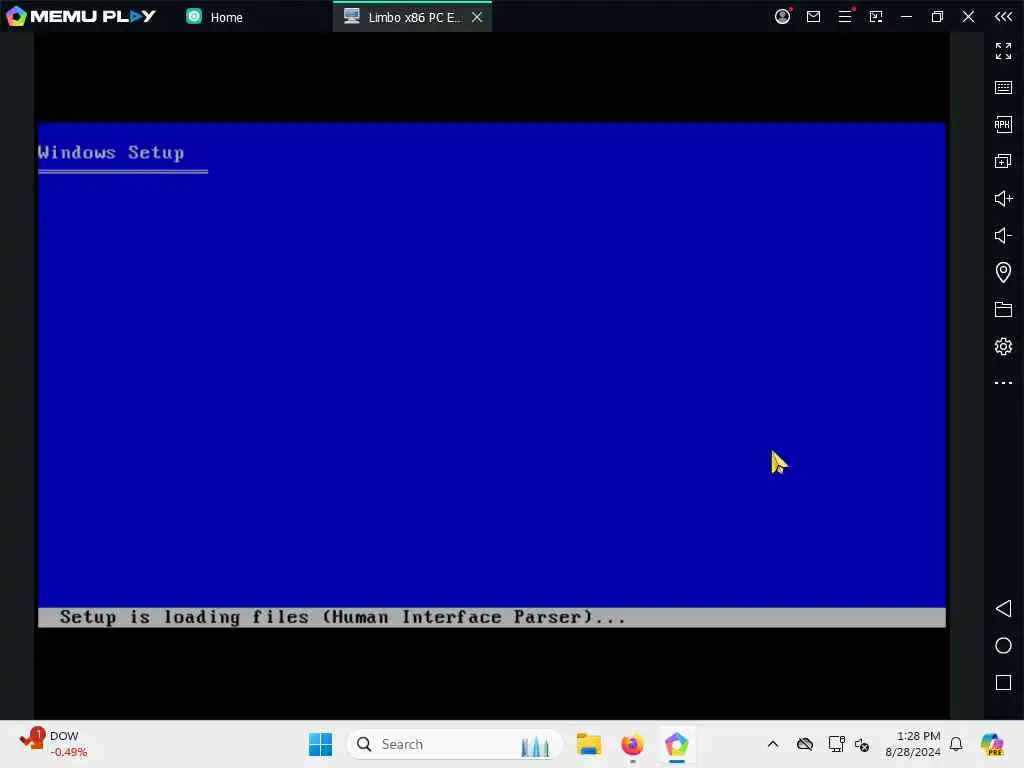
Task: Open the keyboard mapping tool
Action: [x=1003, y=88]
